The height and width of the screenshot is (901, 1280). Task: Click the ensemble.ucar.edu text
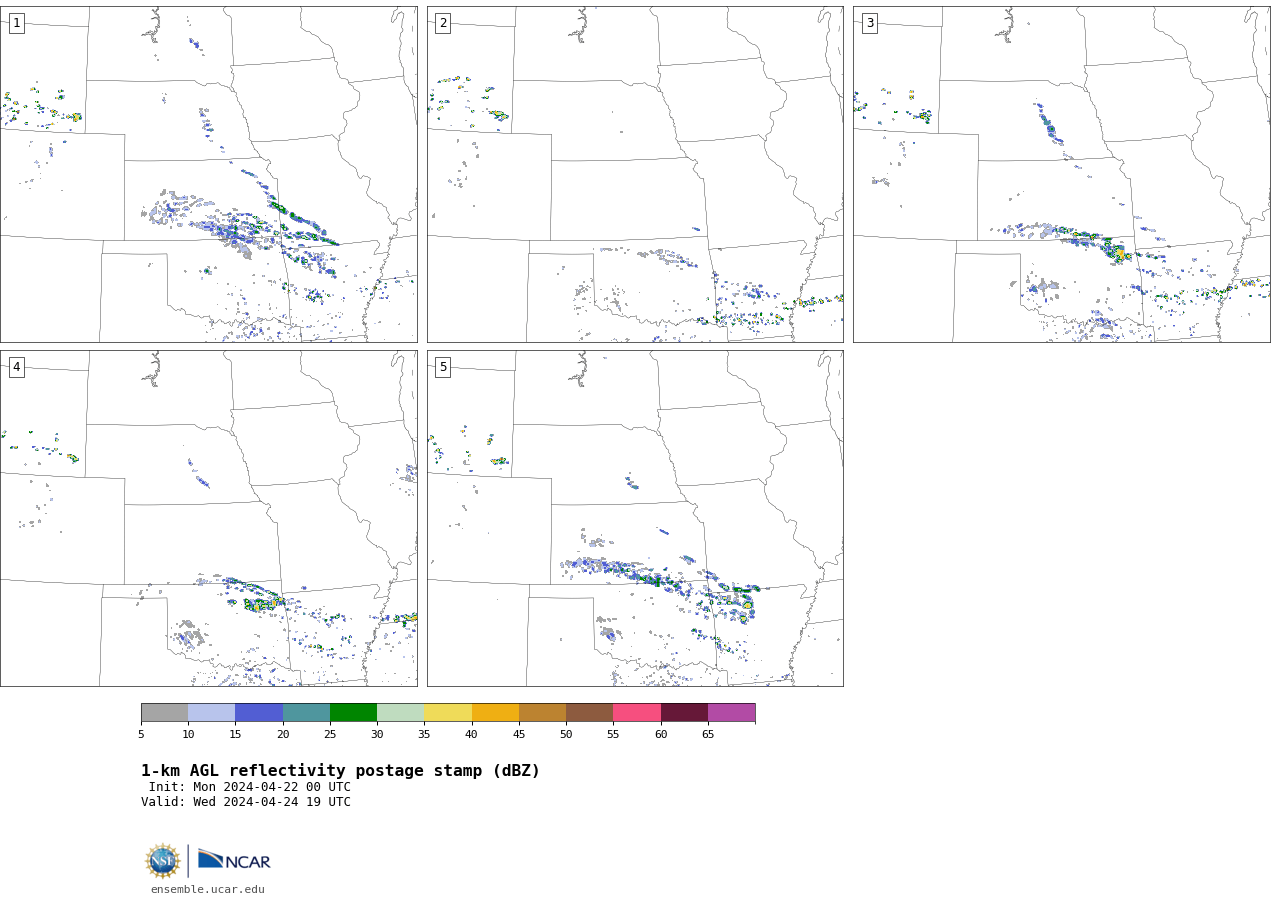point(208,889)
